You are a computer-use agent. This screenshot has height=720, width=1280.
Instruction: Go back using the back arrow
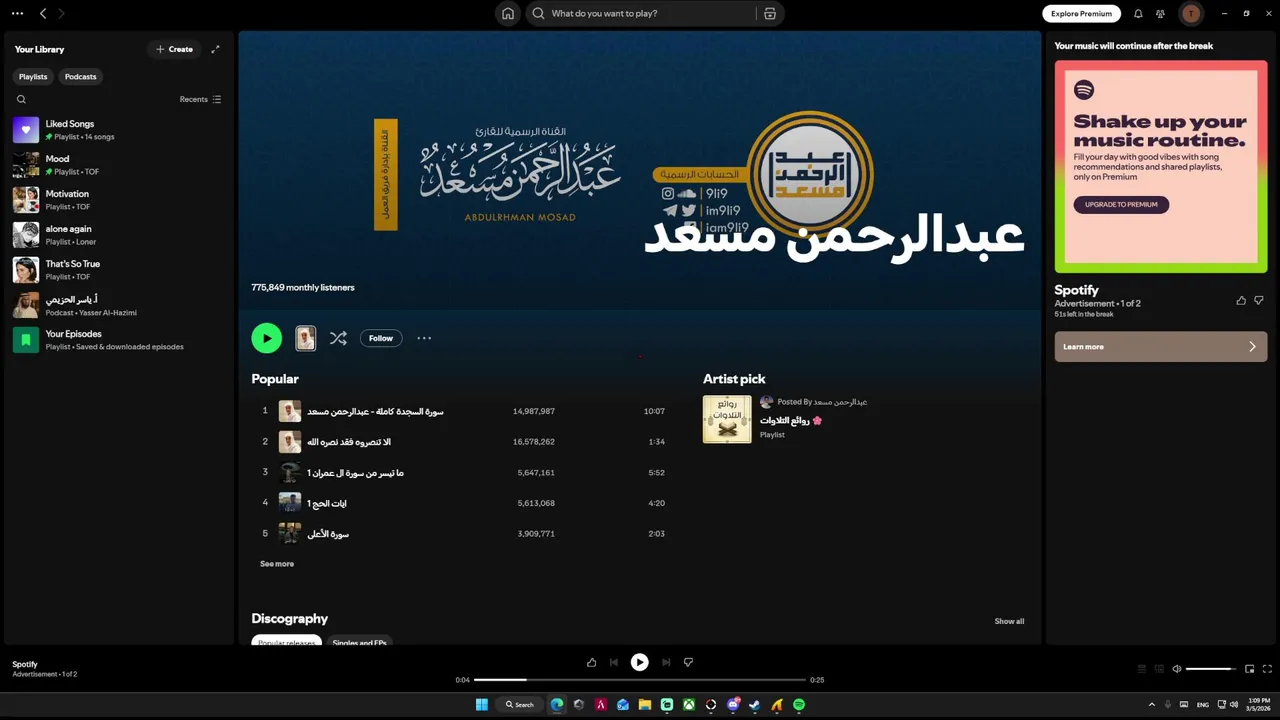(x=43, y=14)
